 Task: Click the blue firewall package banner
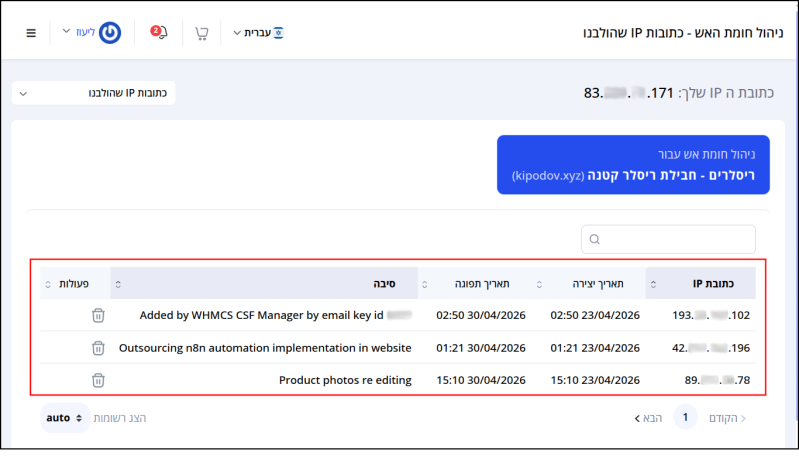pyautogui.click(x=633, y=165)
